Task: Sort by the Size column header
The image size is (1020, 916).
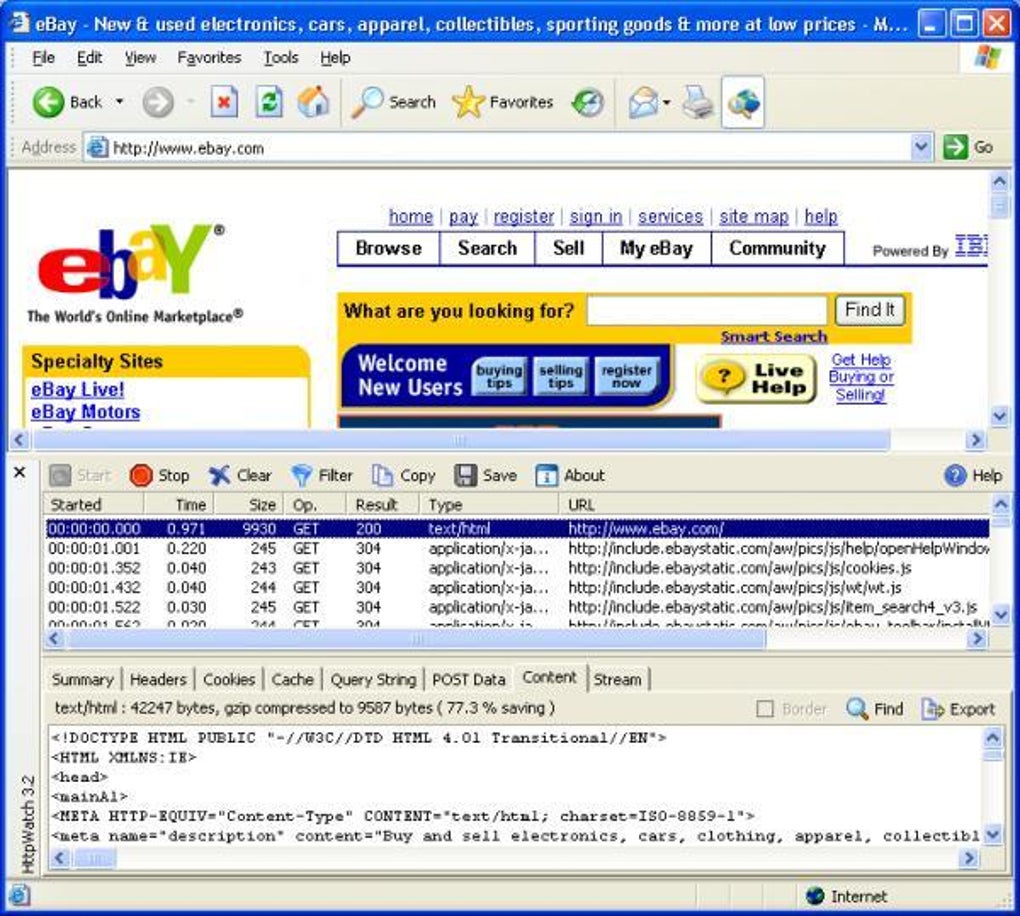Action: [x=249, y=505]
